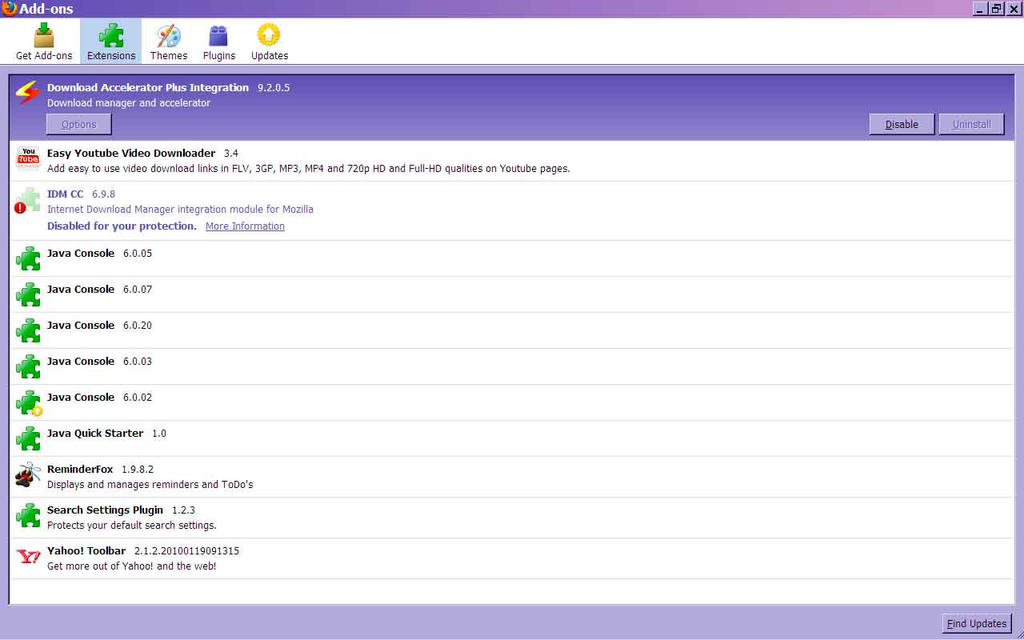
Task: Click 'Disabled for your protection.' text
Action: 121,226
